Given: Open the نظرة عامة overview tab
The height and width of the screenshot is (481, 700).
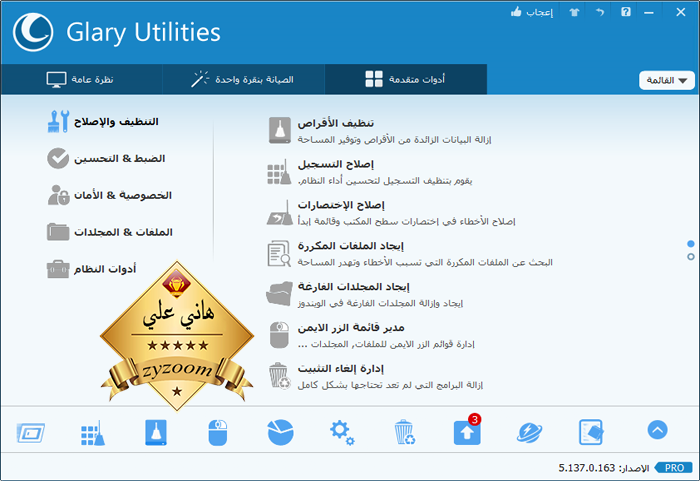Looking at the screenshot, I should tap(81, 79).
